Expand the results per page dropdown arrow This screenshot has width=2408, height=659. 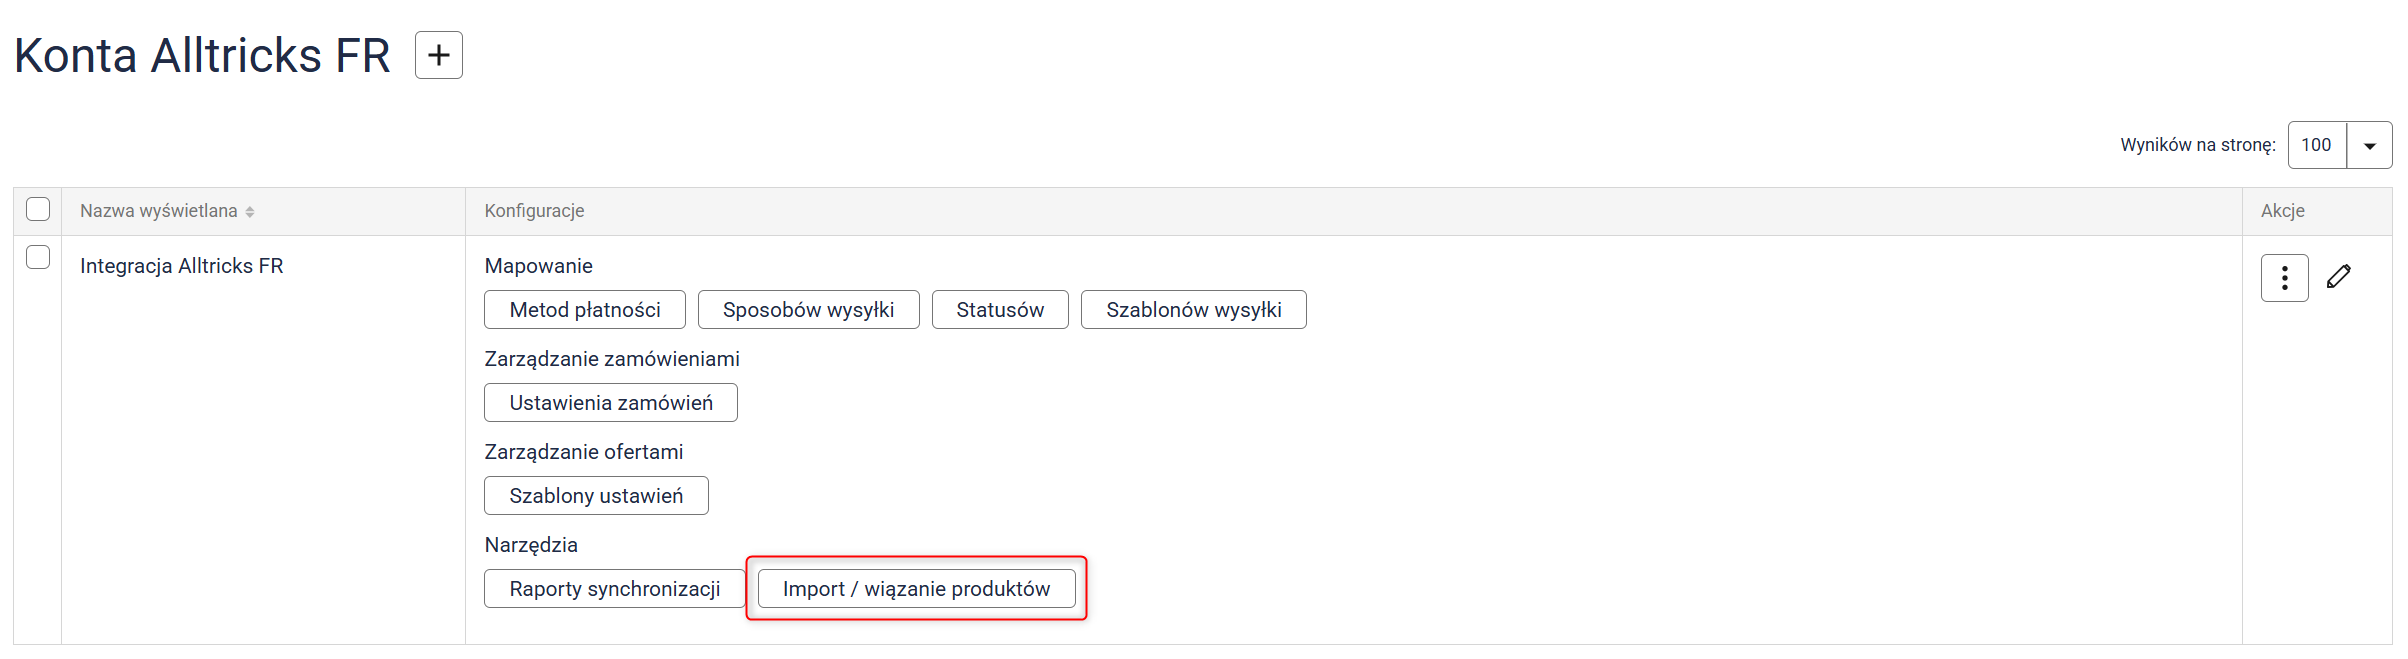(2369, 146)
